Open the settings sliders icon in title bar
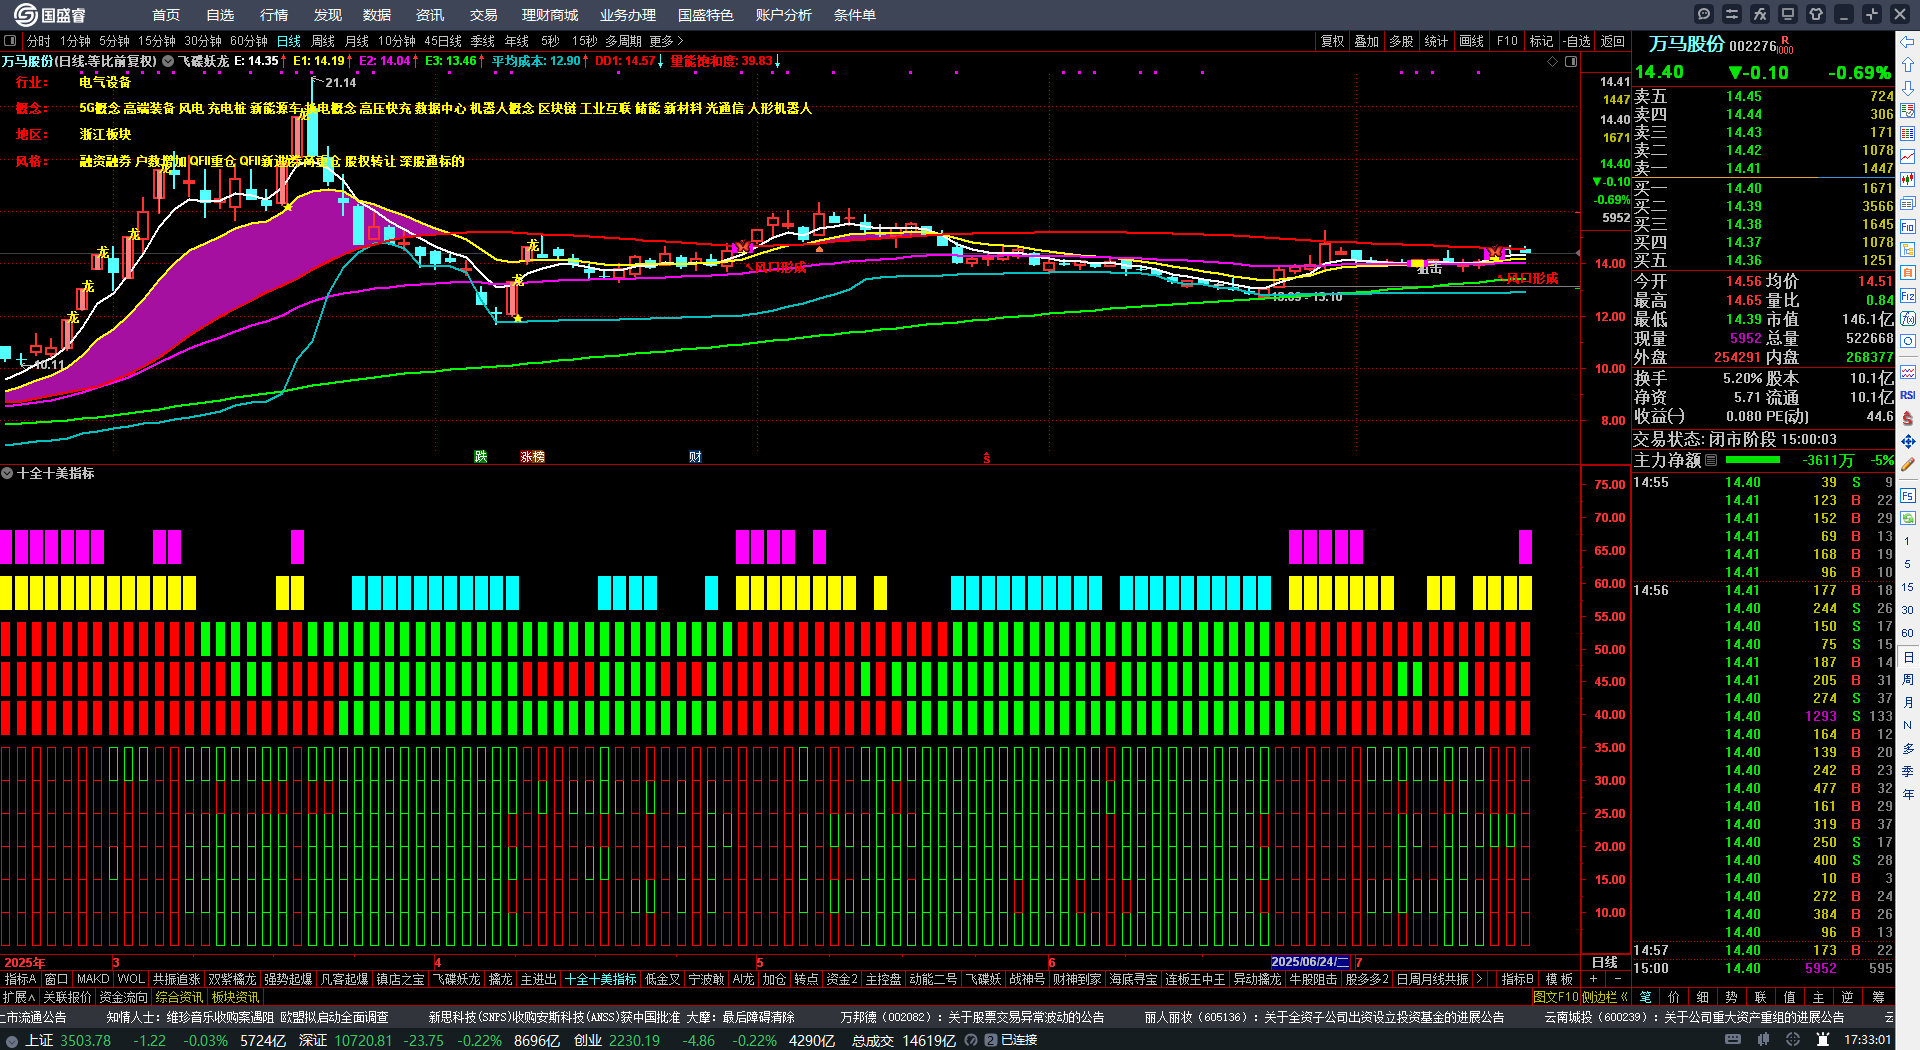Viewport: 1920px width, 1050px height. pos(1732,14)
